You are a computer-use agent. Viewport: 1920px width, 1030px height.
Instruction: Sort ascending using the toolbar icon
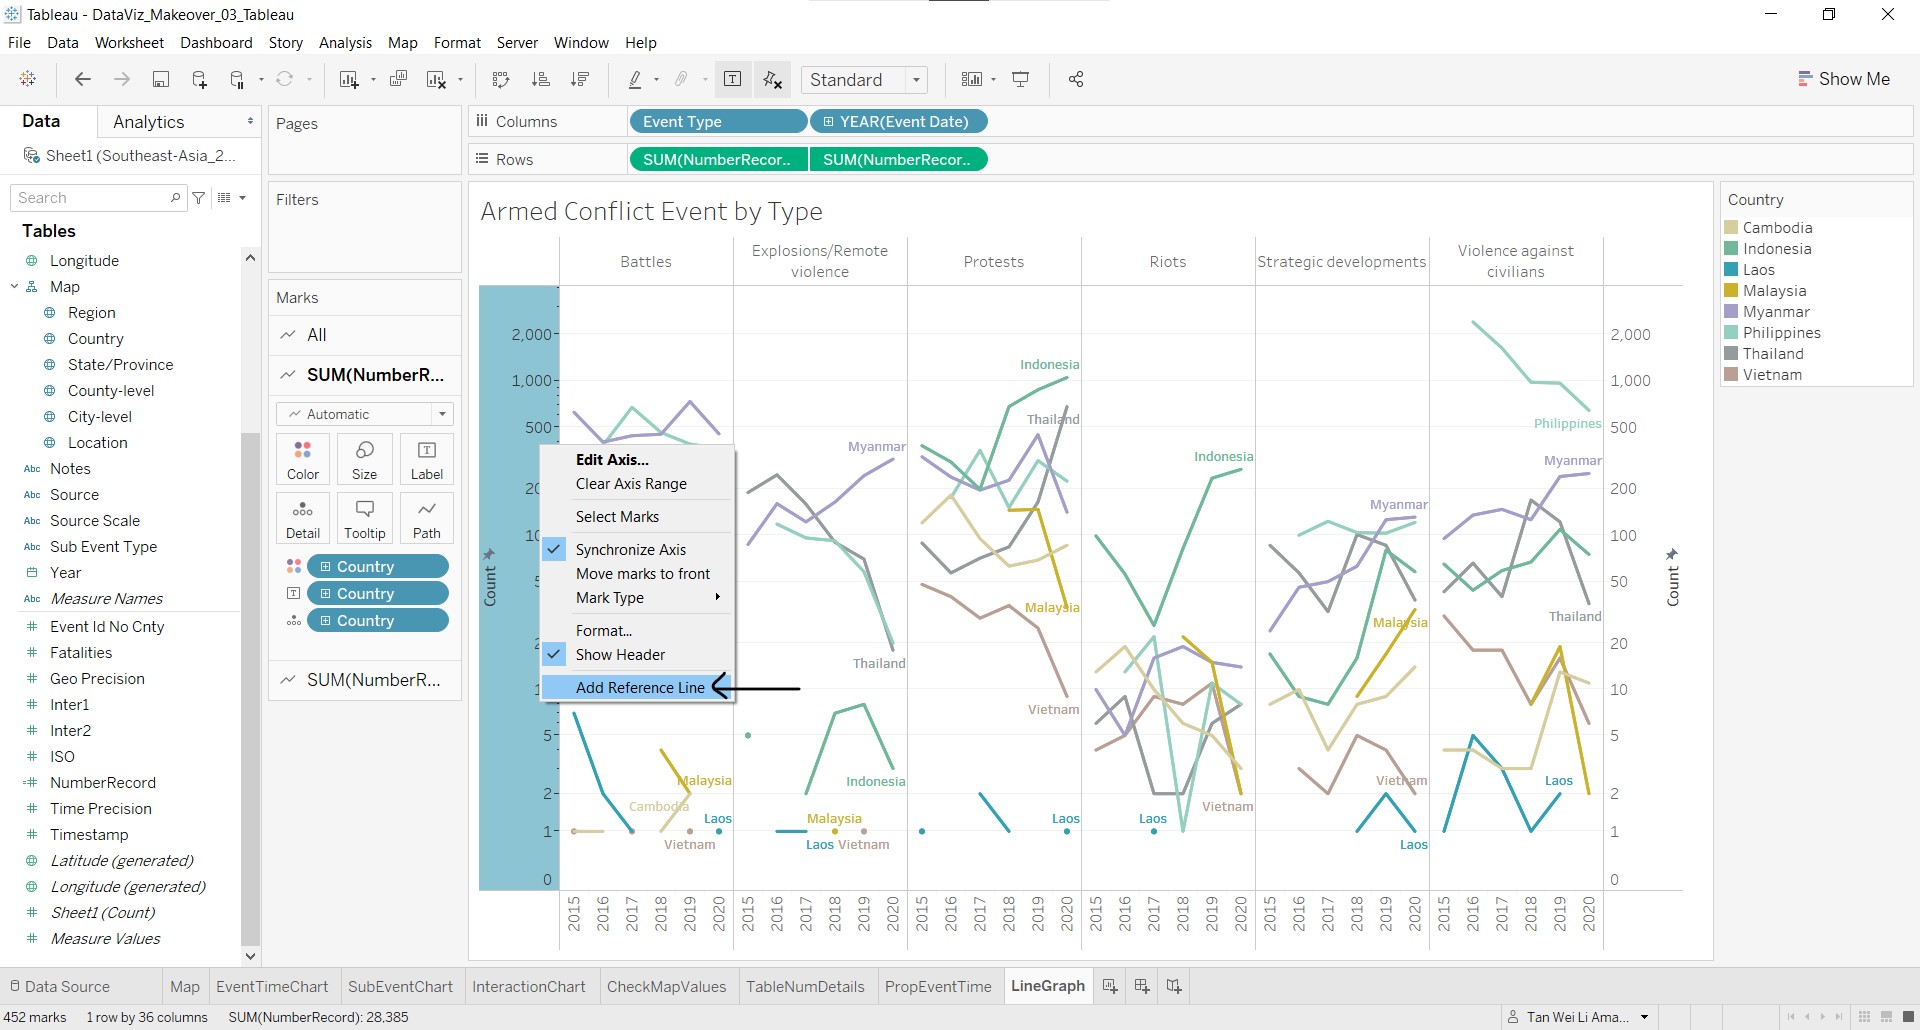coord(540,80)
